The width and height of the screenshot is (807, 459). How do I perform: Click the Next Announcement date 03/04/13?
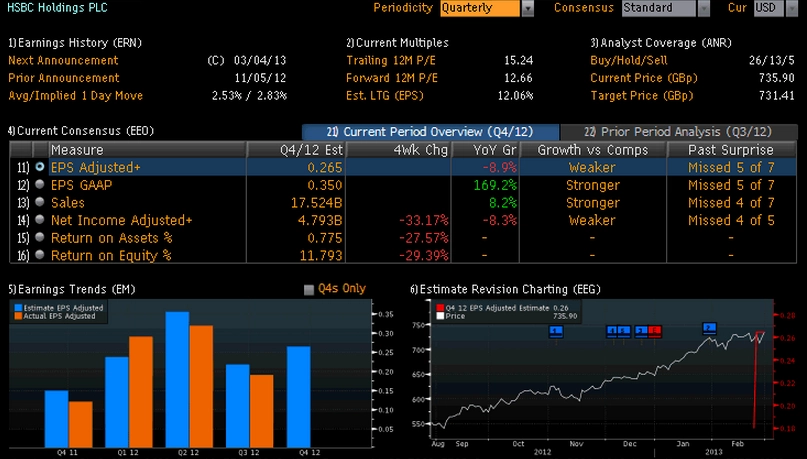260,60
